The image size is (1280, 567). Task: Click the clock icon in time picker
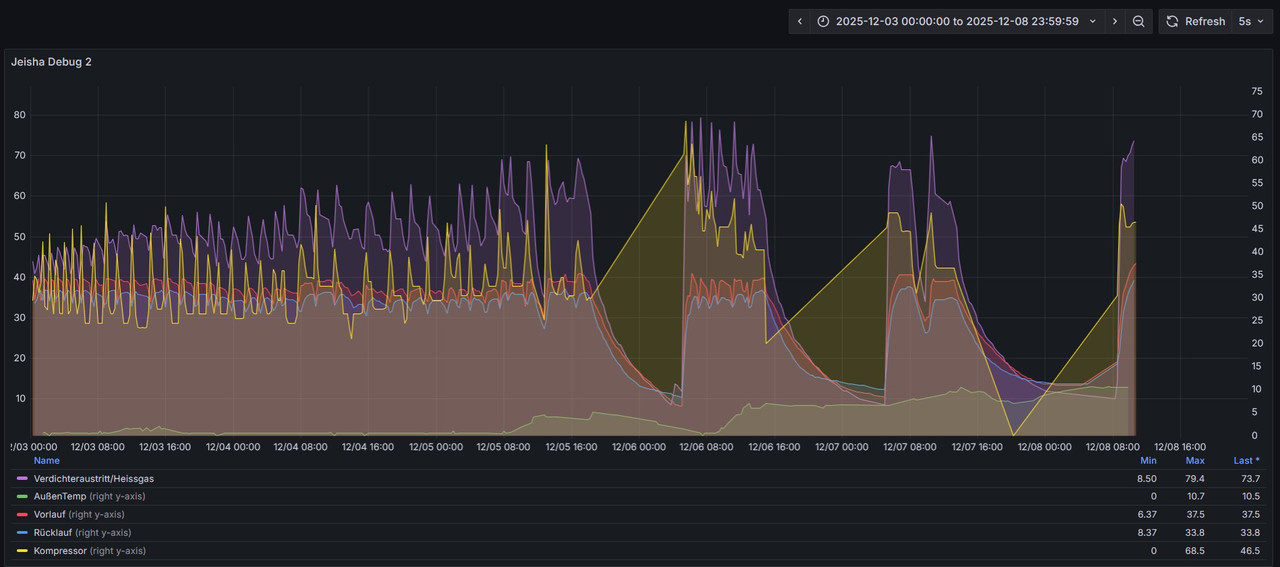click(x=823, y=21)
